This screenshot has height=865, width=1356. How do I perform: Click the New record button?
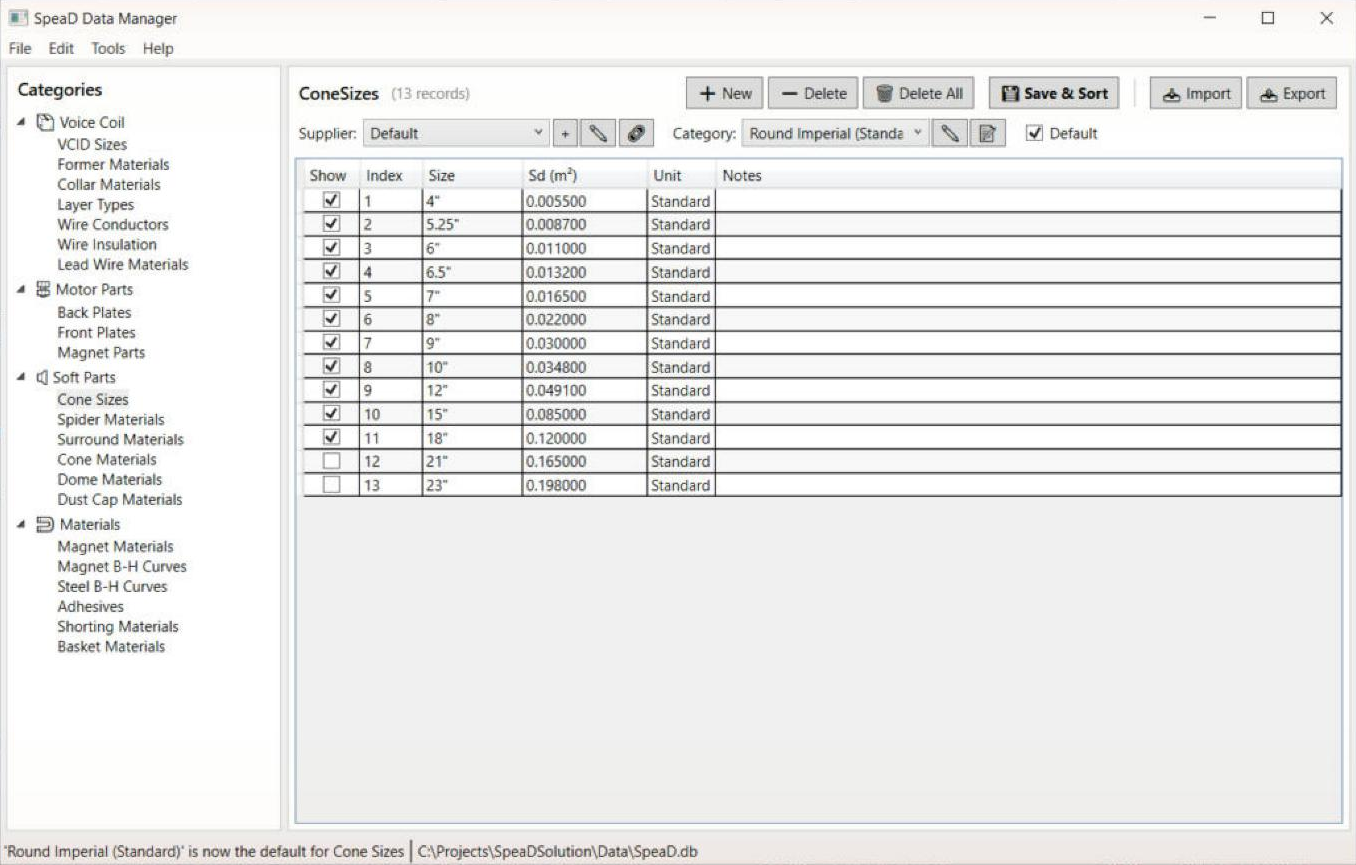click(x=725, y=93)
